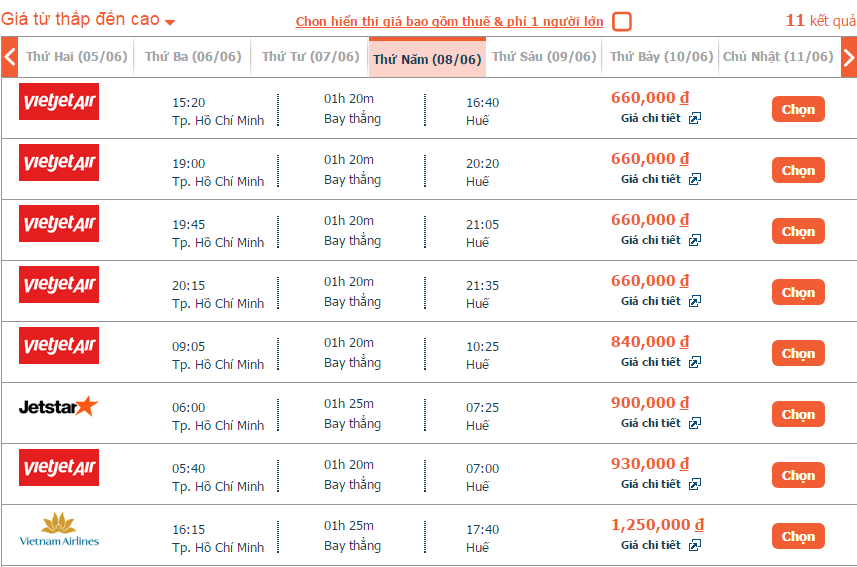The width and height of the screenshot is (857, 567).
Task: Switch to Thứ Sáu (09/06) date tab
Action: click(544, 57)
